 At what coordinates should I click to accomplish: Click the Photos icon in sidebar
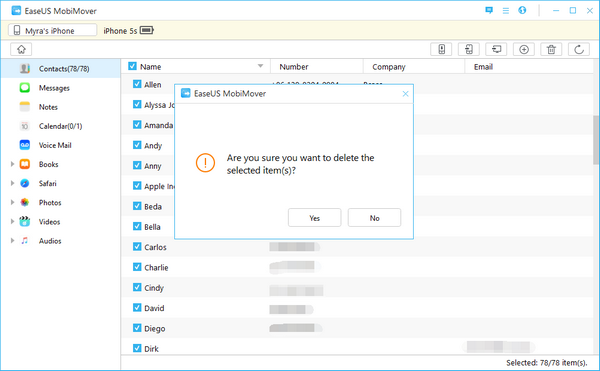25,202
